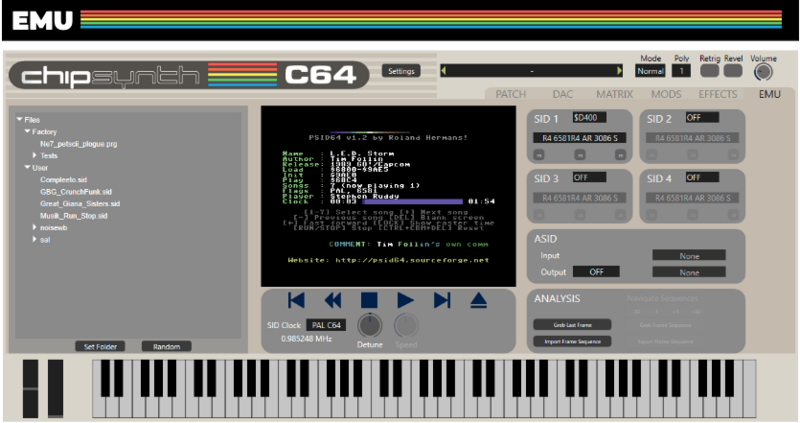Image resolution: width=800 pixels, height=423 pixels.
Task: Expand the sal folder
Action: tap(35, 239)
